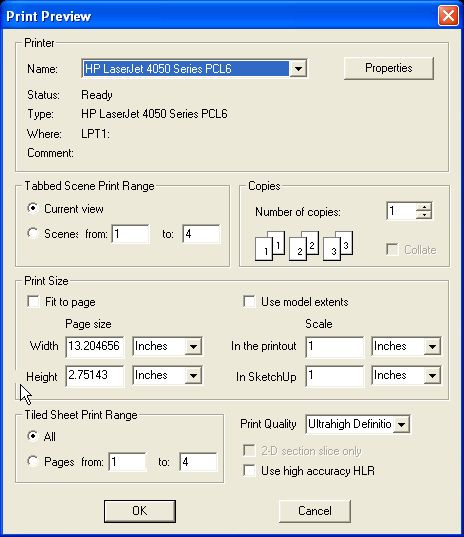Toggle Use high accuracy HLR

point(249,471)
